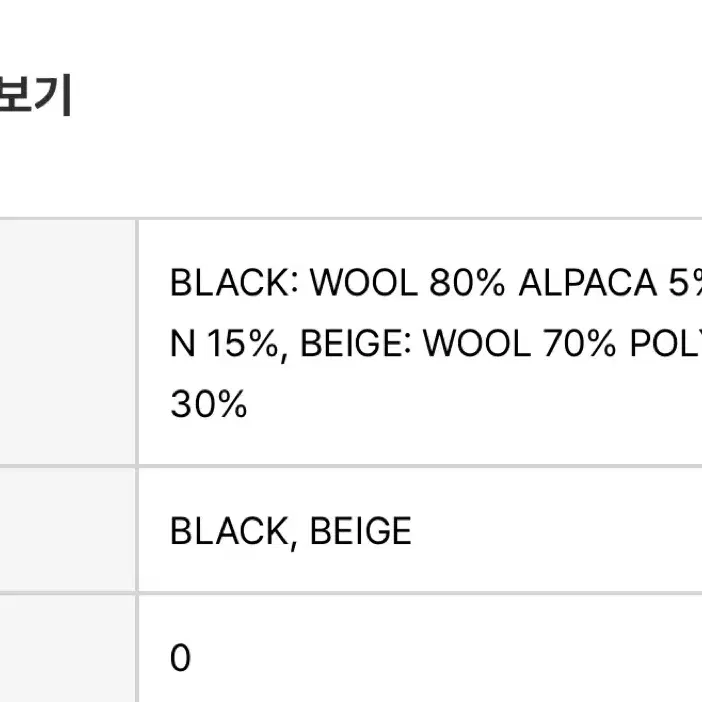
Task: Click the blank area right of BLACK, BEIGE
Action: [555, 531]
